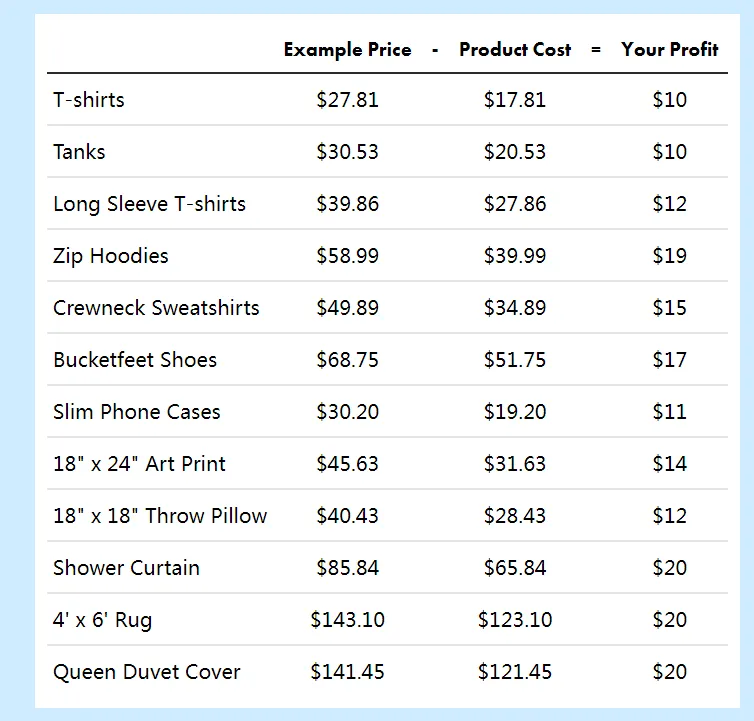754x721 pixels.
Task: Select the $17 Bucketfeet Shoes profit
Action: 669,360
